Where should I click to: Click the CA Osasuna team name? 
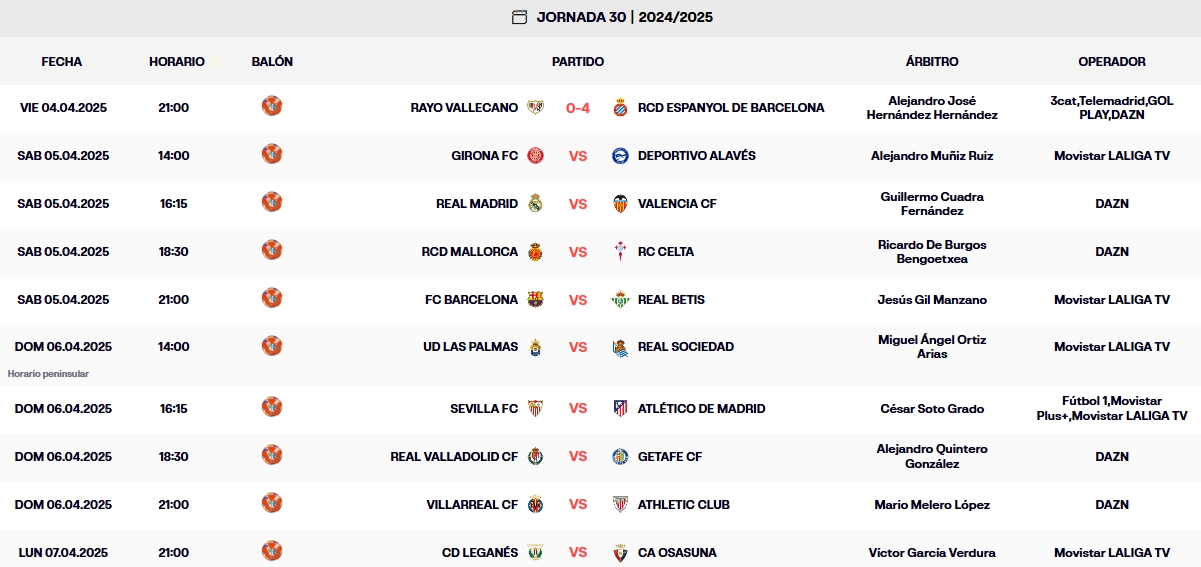coord(677,553)
